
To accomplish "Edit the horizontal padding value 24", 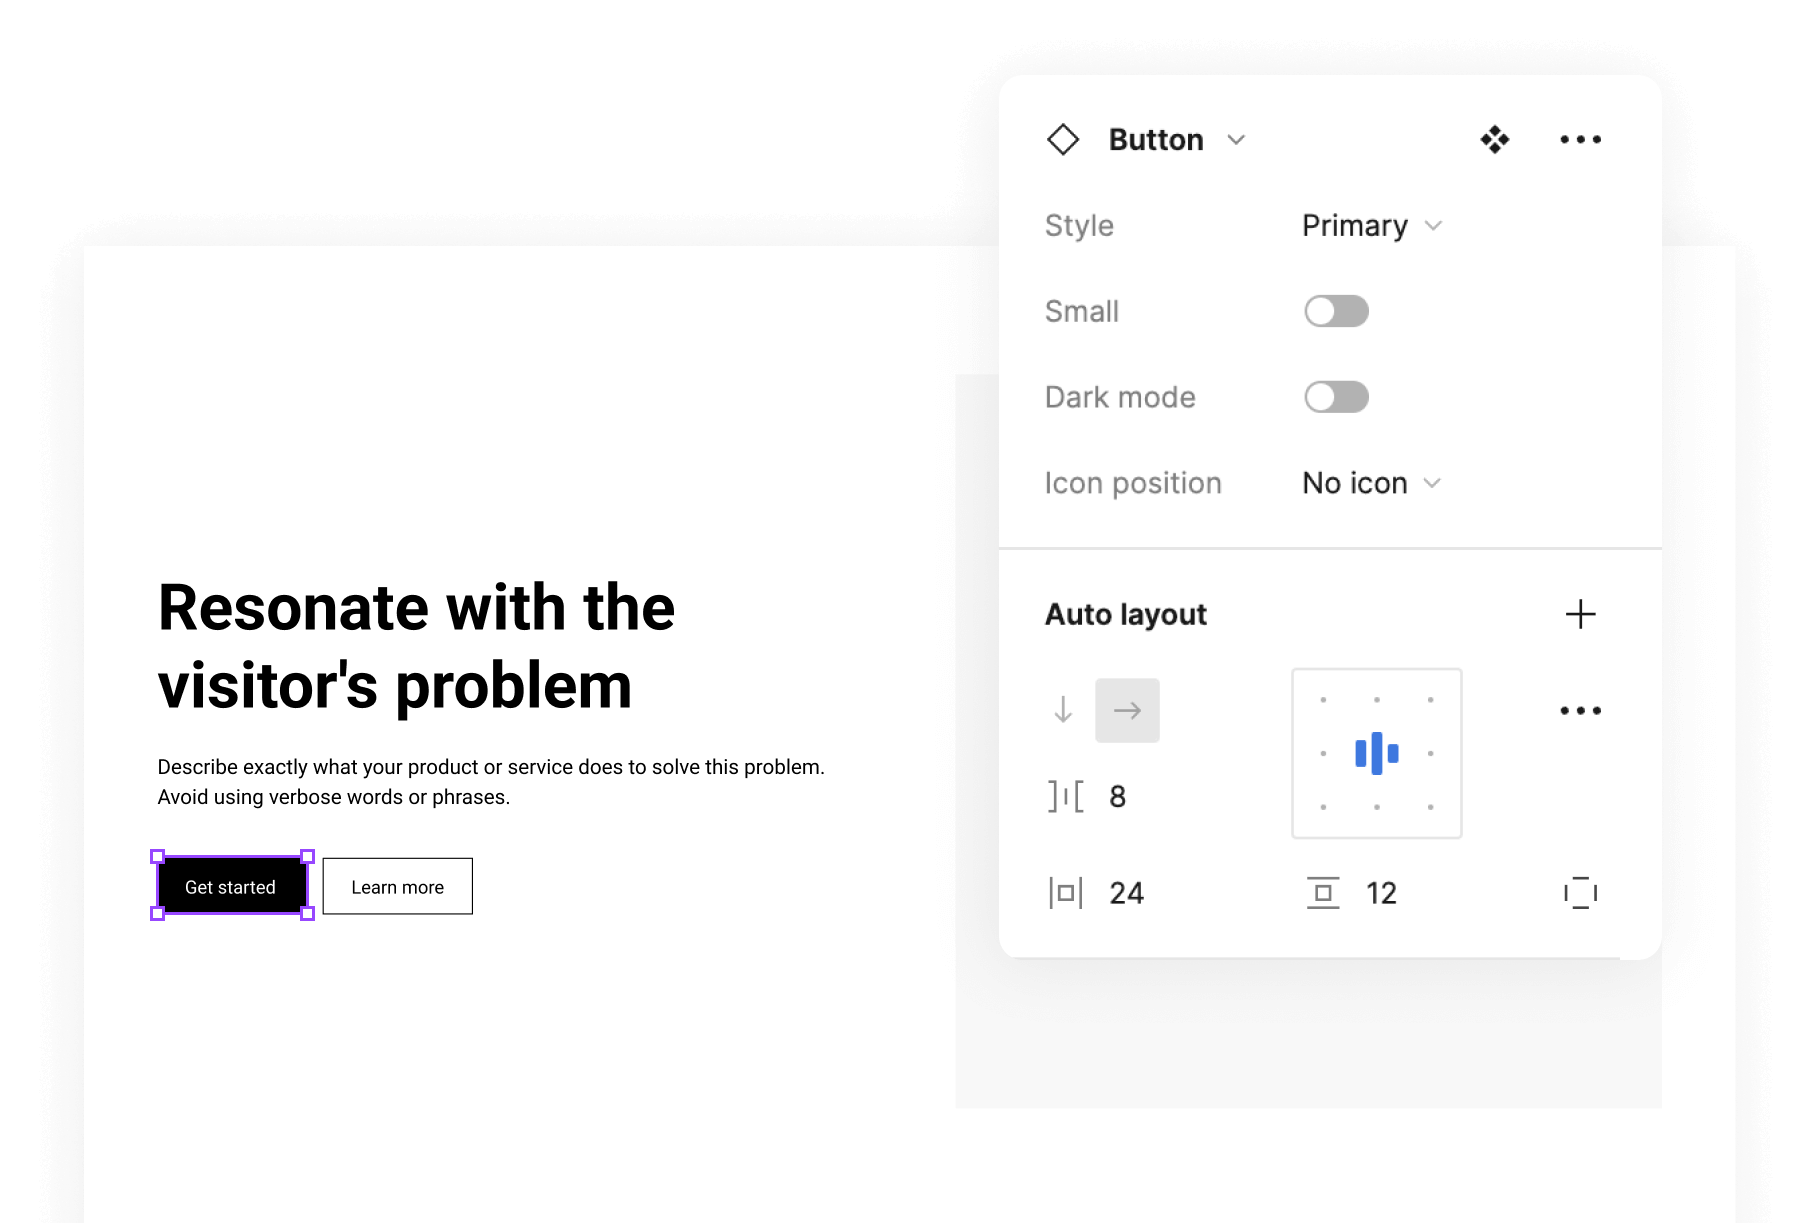I will coord(1126,893).
